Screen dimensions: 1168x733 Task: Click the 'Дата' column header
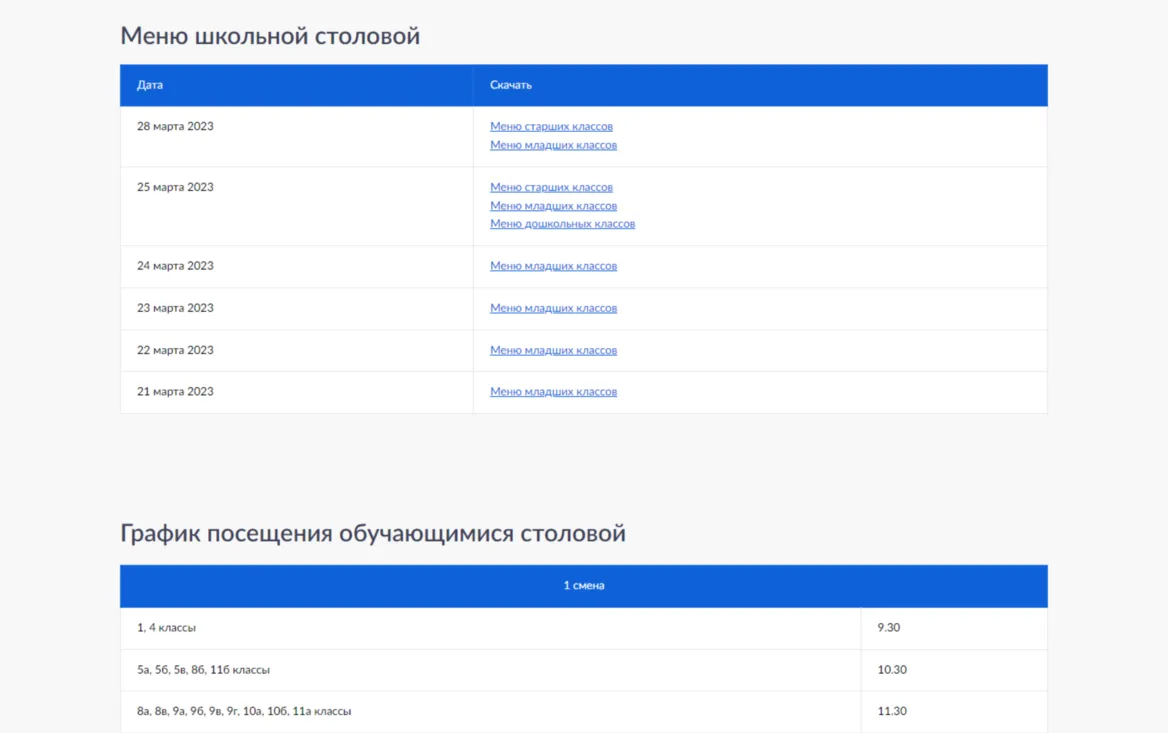296,85
